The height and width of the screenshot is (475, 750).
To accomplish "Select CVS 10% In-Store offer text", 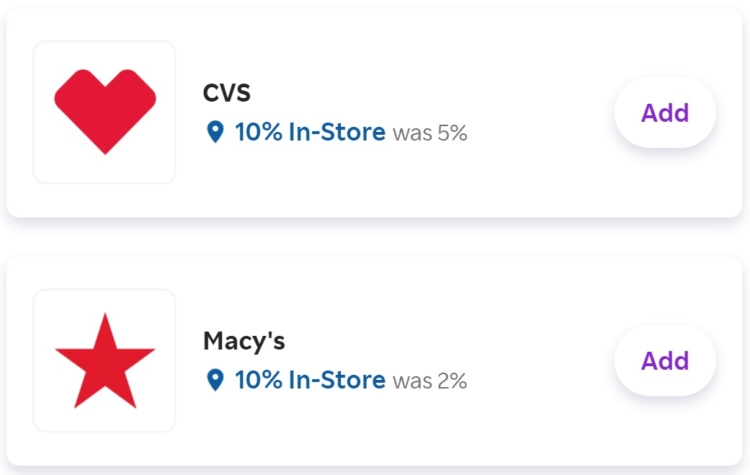I will (310, 132).
